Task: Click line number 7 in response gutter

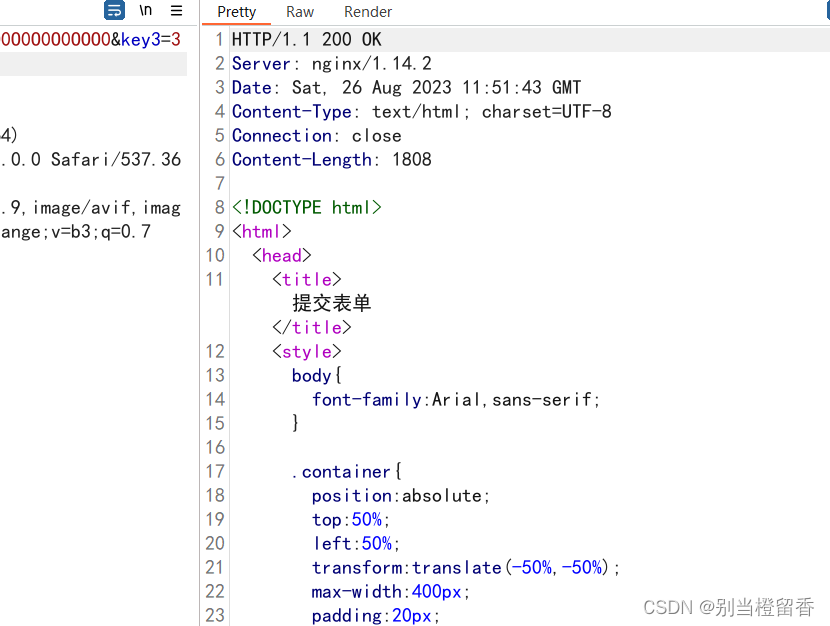Action: [220, 184]
